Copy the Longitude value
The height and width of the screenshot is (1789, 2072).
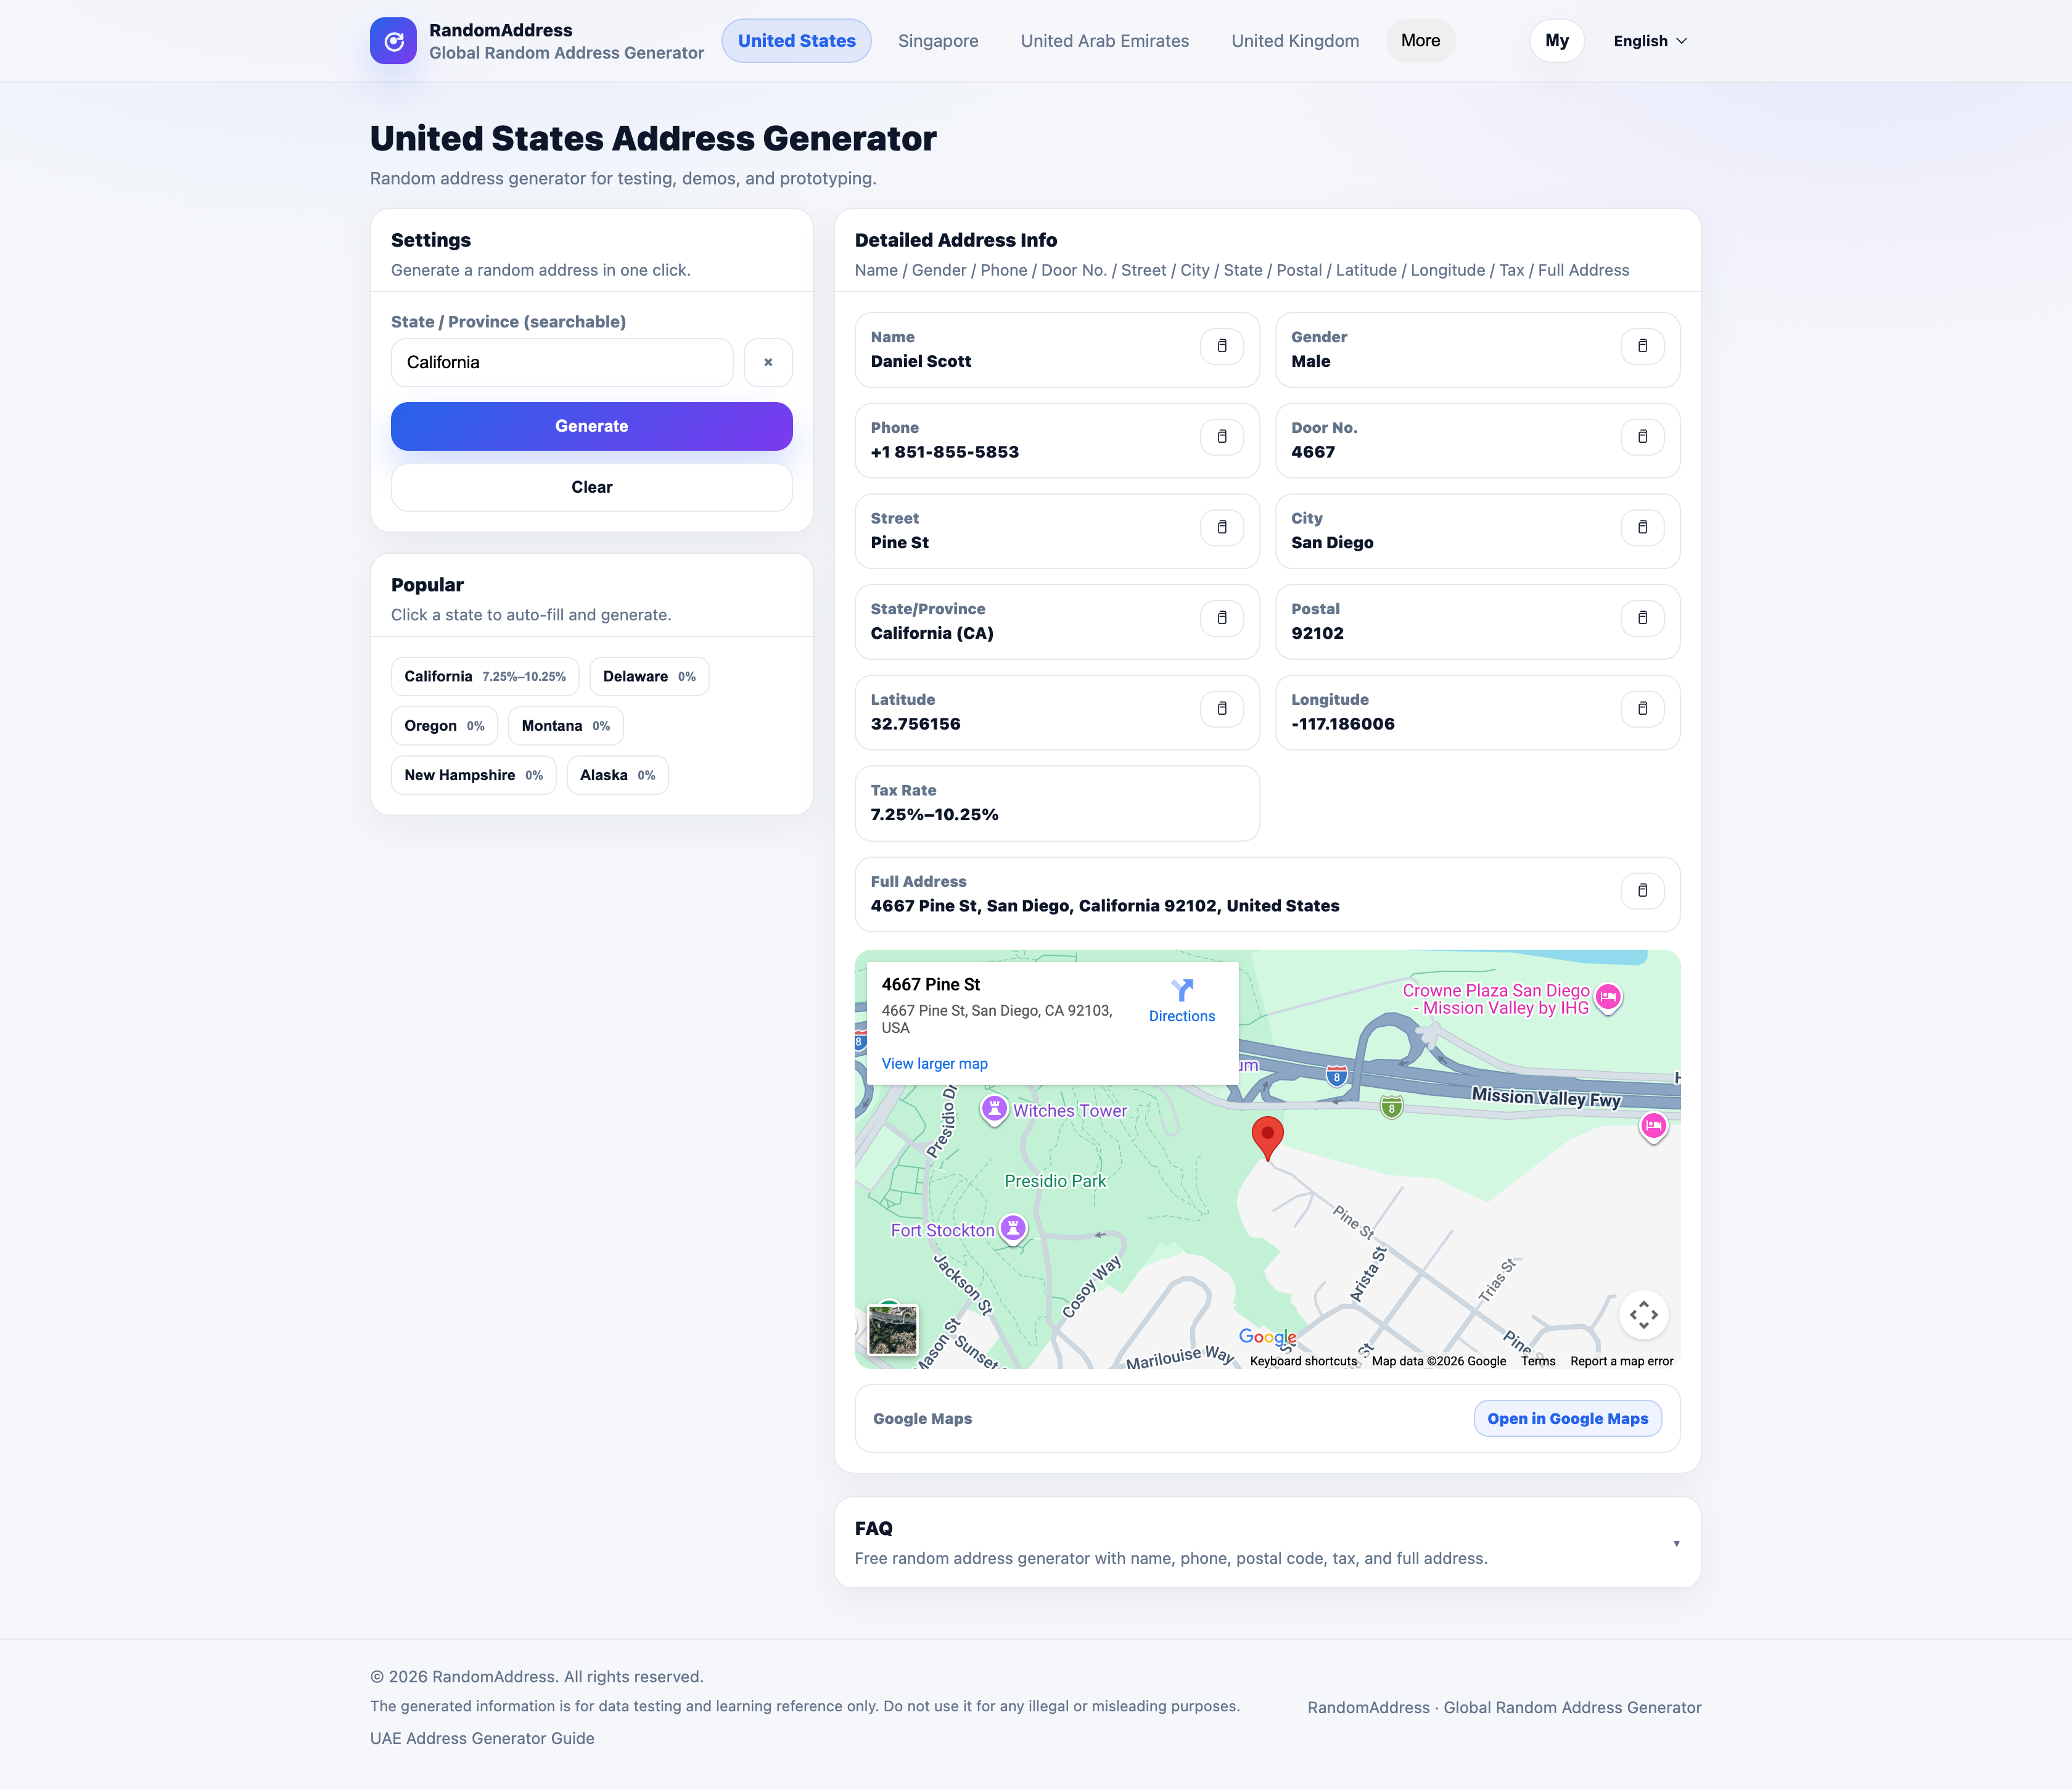[x=1641, y=709]
